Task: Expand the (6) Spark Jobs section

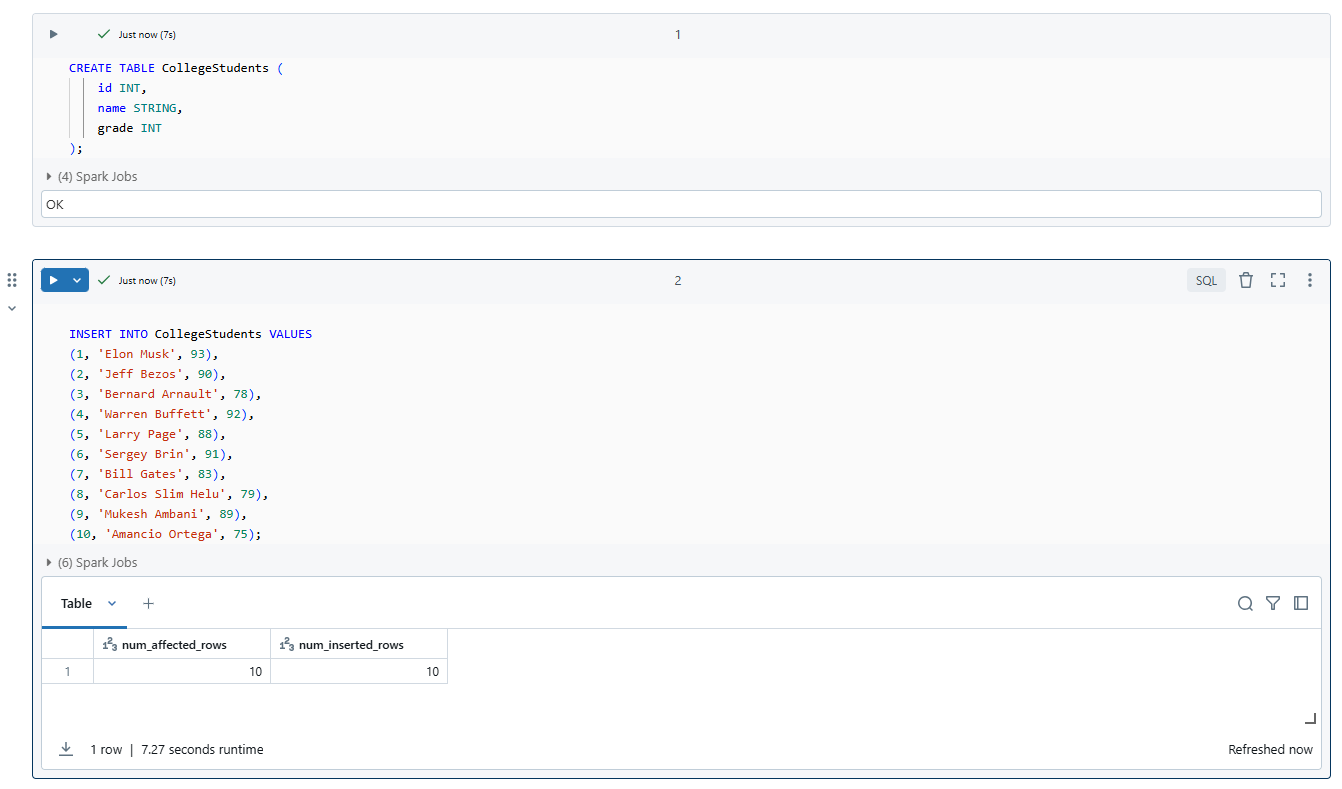Action: 93,562
